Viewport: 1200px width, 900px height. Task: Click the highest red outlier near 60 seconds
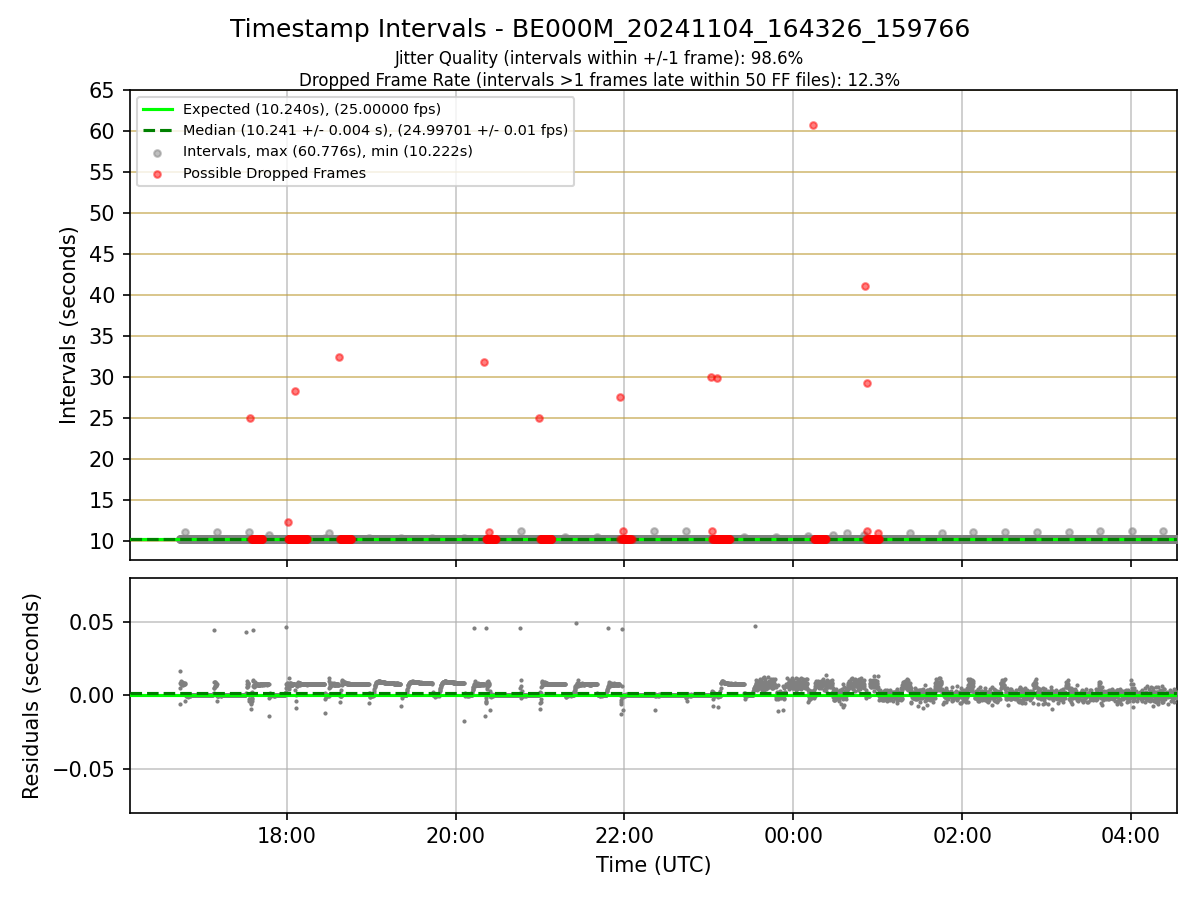pyautogui.click(x=813, y=125)
